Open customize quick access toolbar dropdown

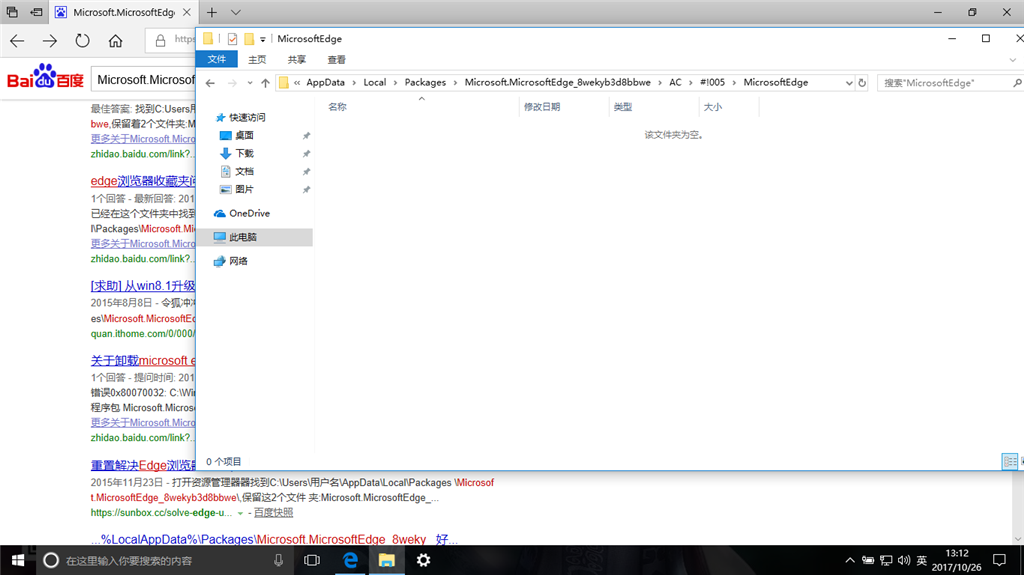tap(263, 39)
